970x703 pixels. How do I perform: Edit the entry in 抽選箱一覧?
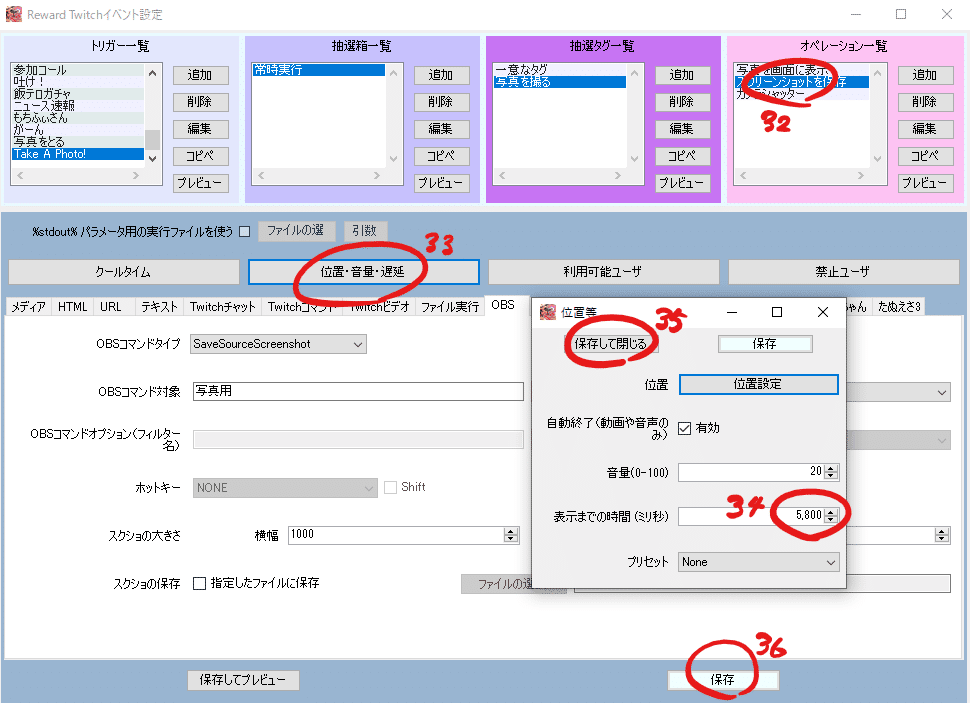[x=441, y=129]
